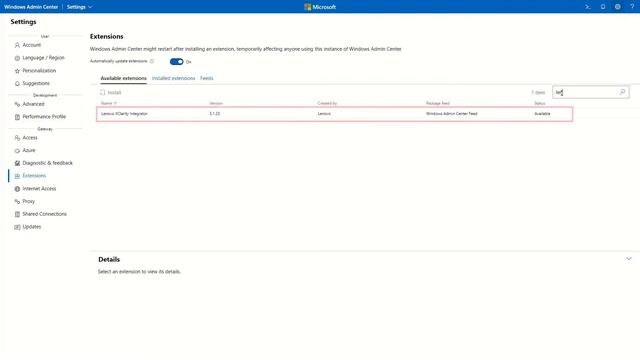640x360 pixels.
Task: Click info icon beside Automatically update extensions
Action: click(x=152, y=61)
